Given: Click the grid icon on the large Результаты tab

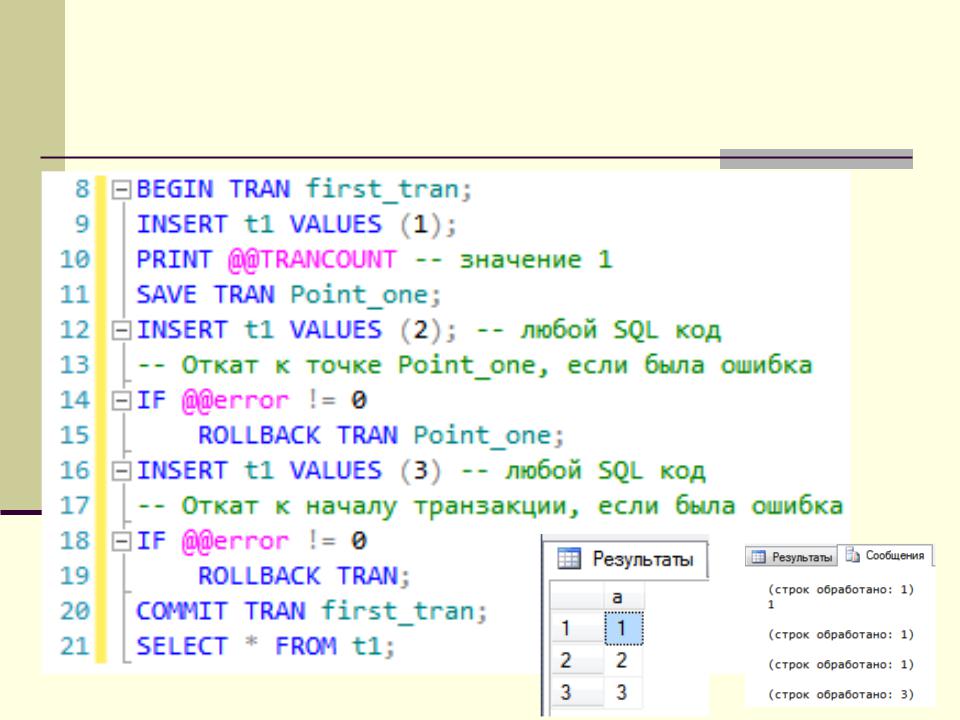Looking at the screenshot, I should [x=568, y=559].
